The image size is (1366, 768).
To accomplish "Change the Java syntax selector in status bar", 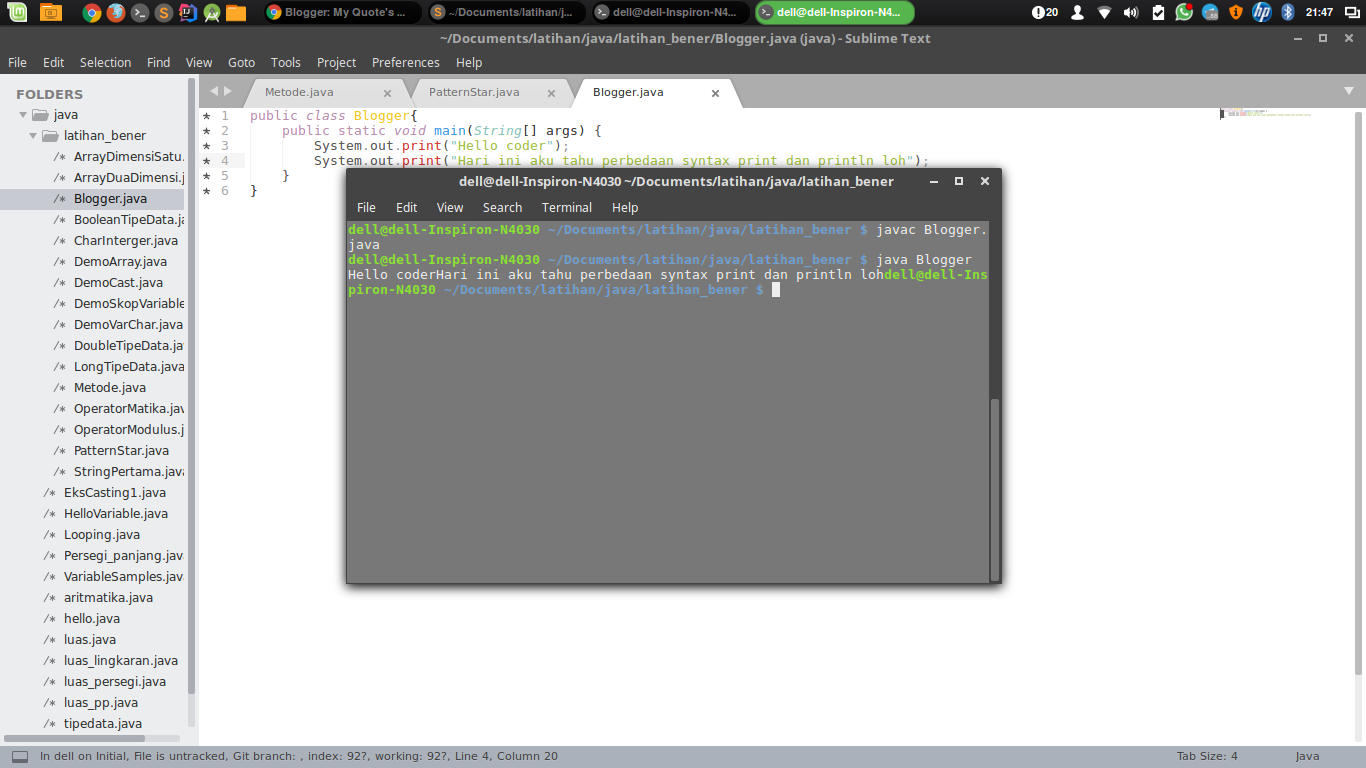I will click(x=1308, y=756).
